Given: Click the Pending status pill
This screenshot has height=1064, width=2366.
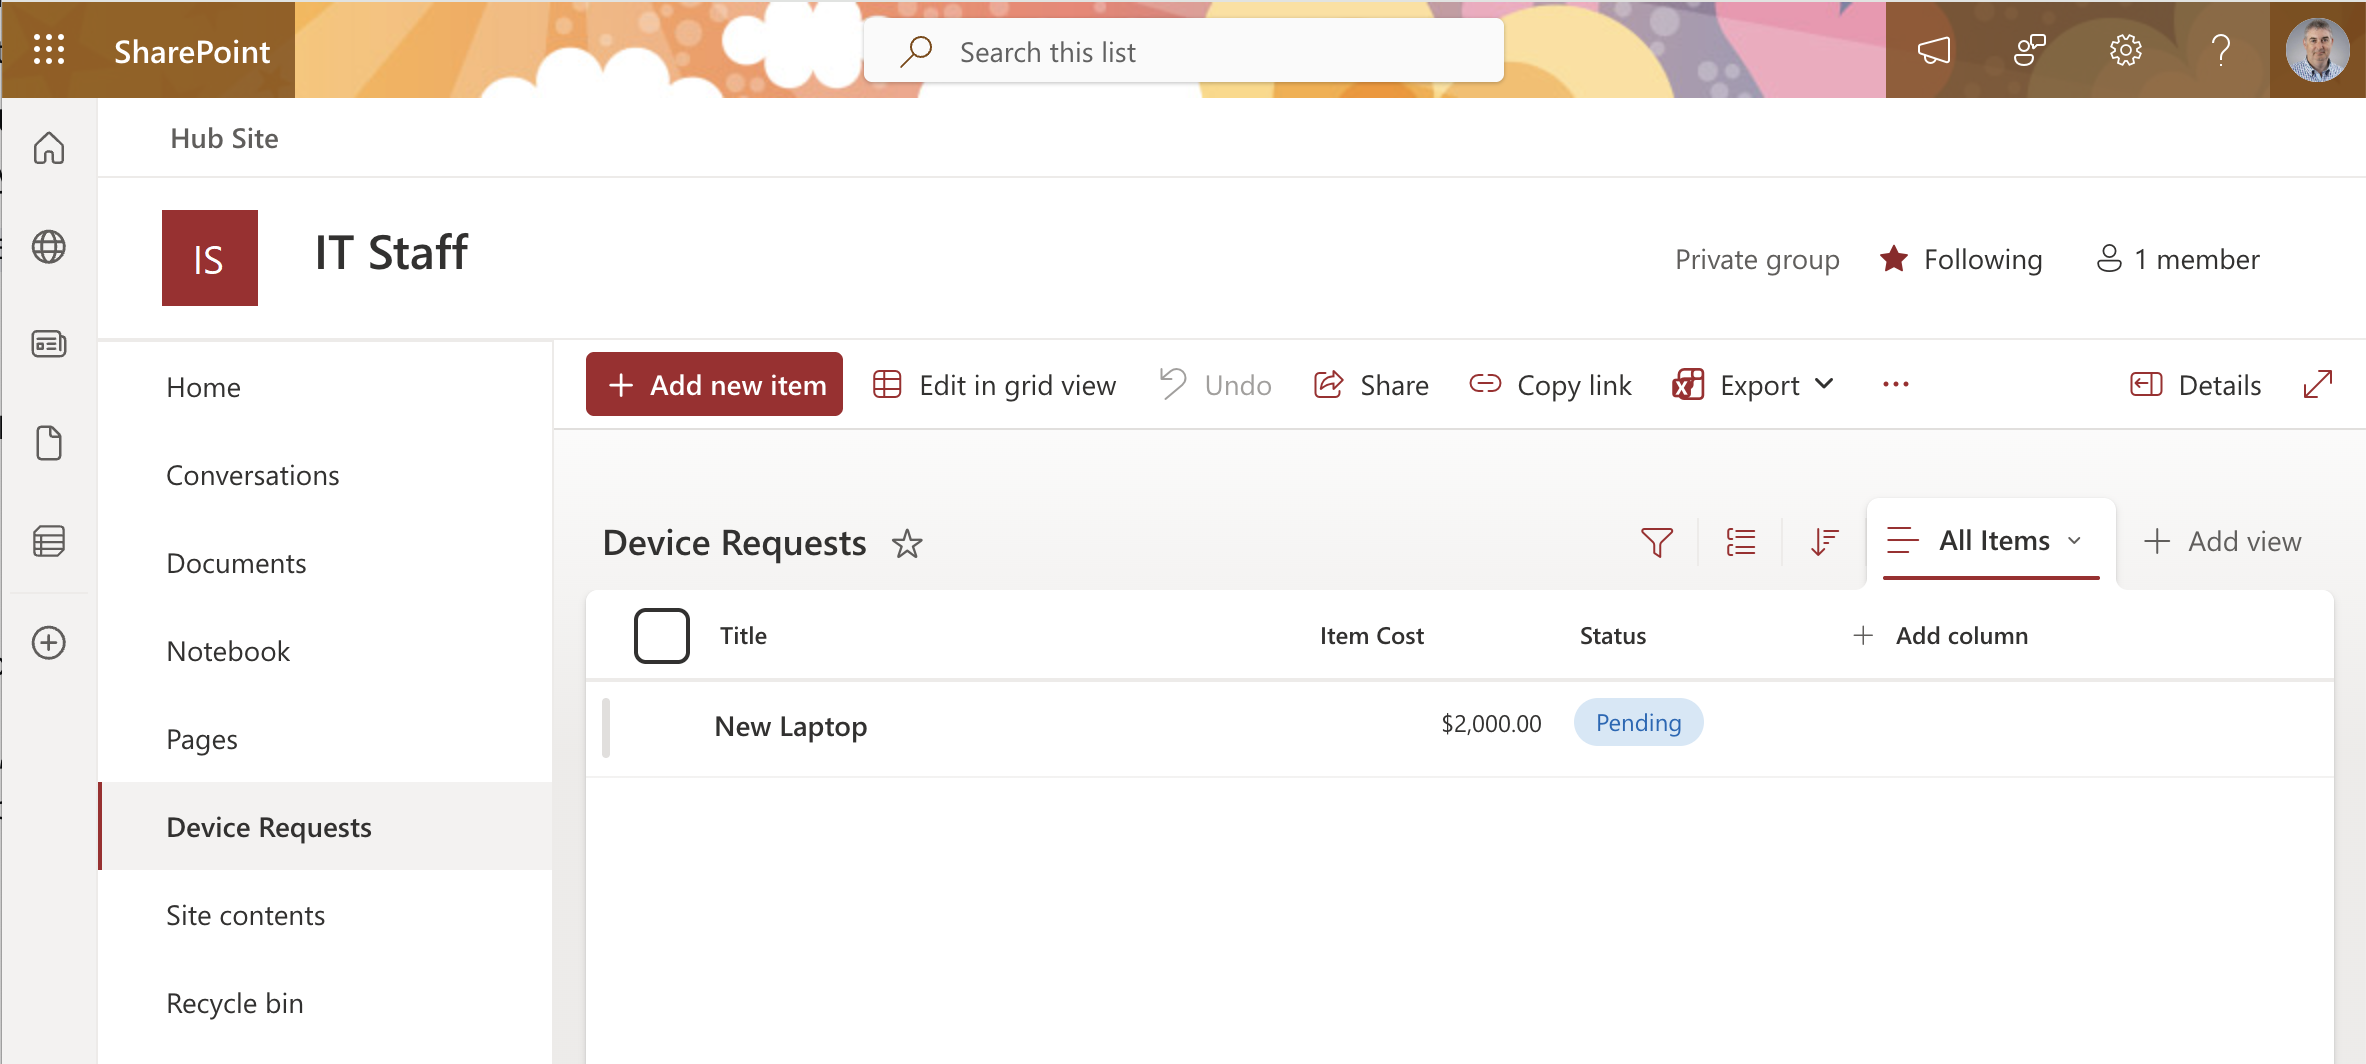Looking at the screenshot, I should click(1638, 722).
